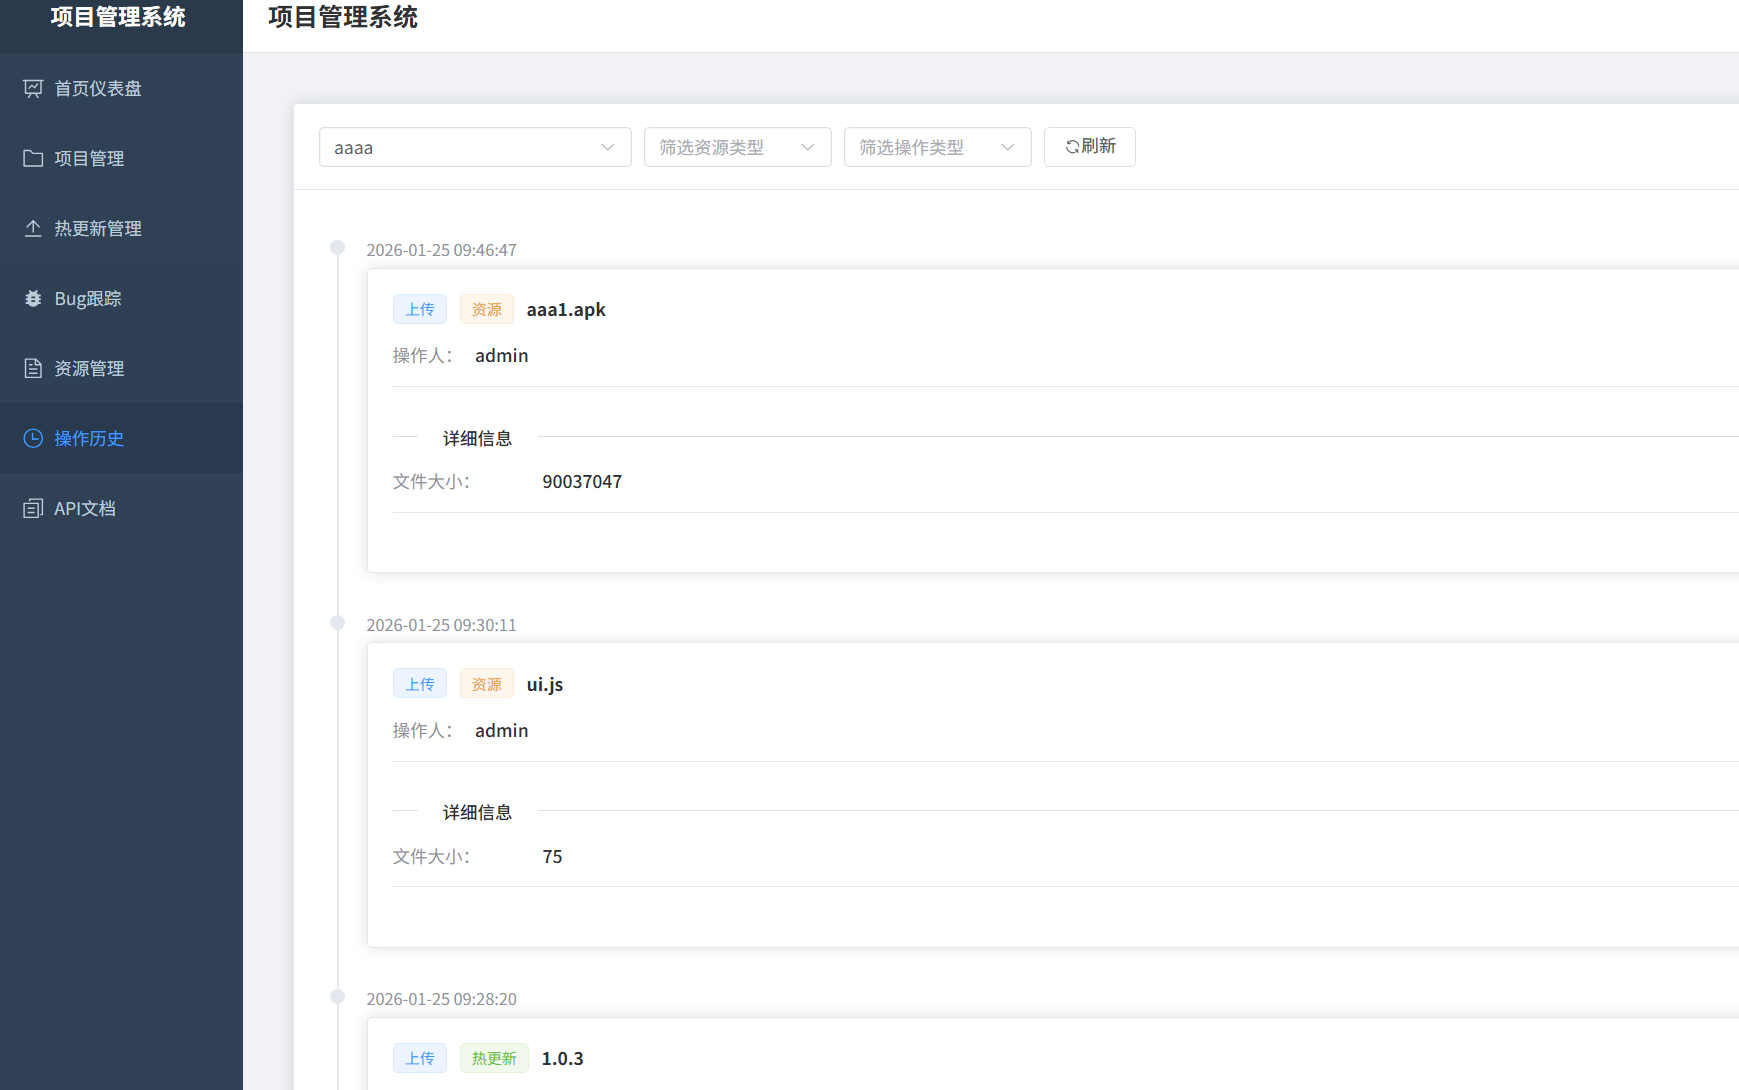Click the bug icon for Bug跟踪
Screen dimensions: 1739x1090
[33, 298]
